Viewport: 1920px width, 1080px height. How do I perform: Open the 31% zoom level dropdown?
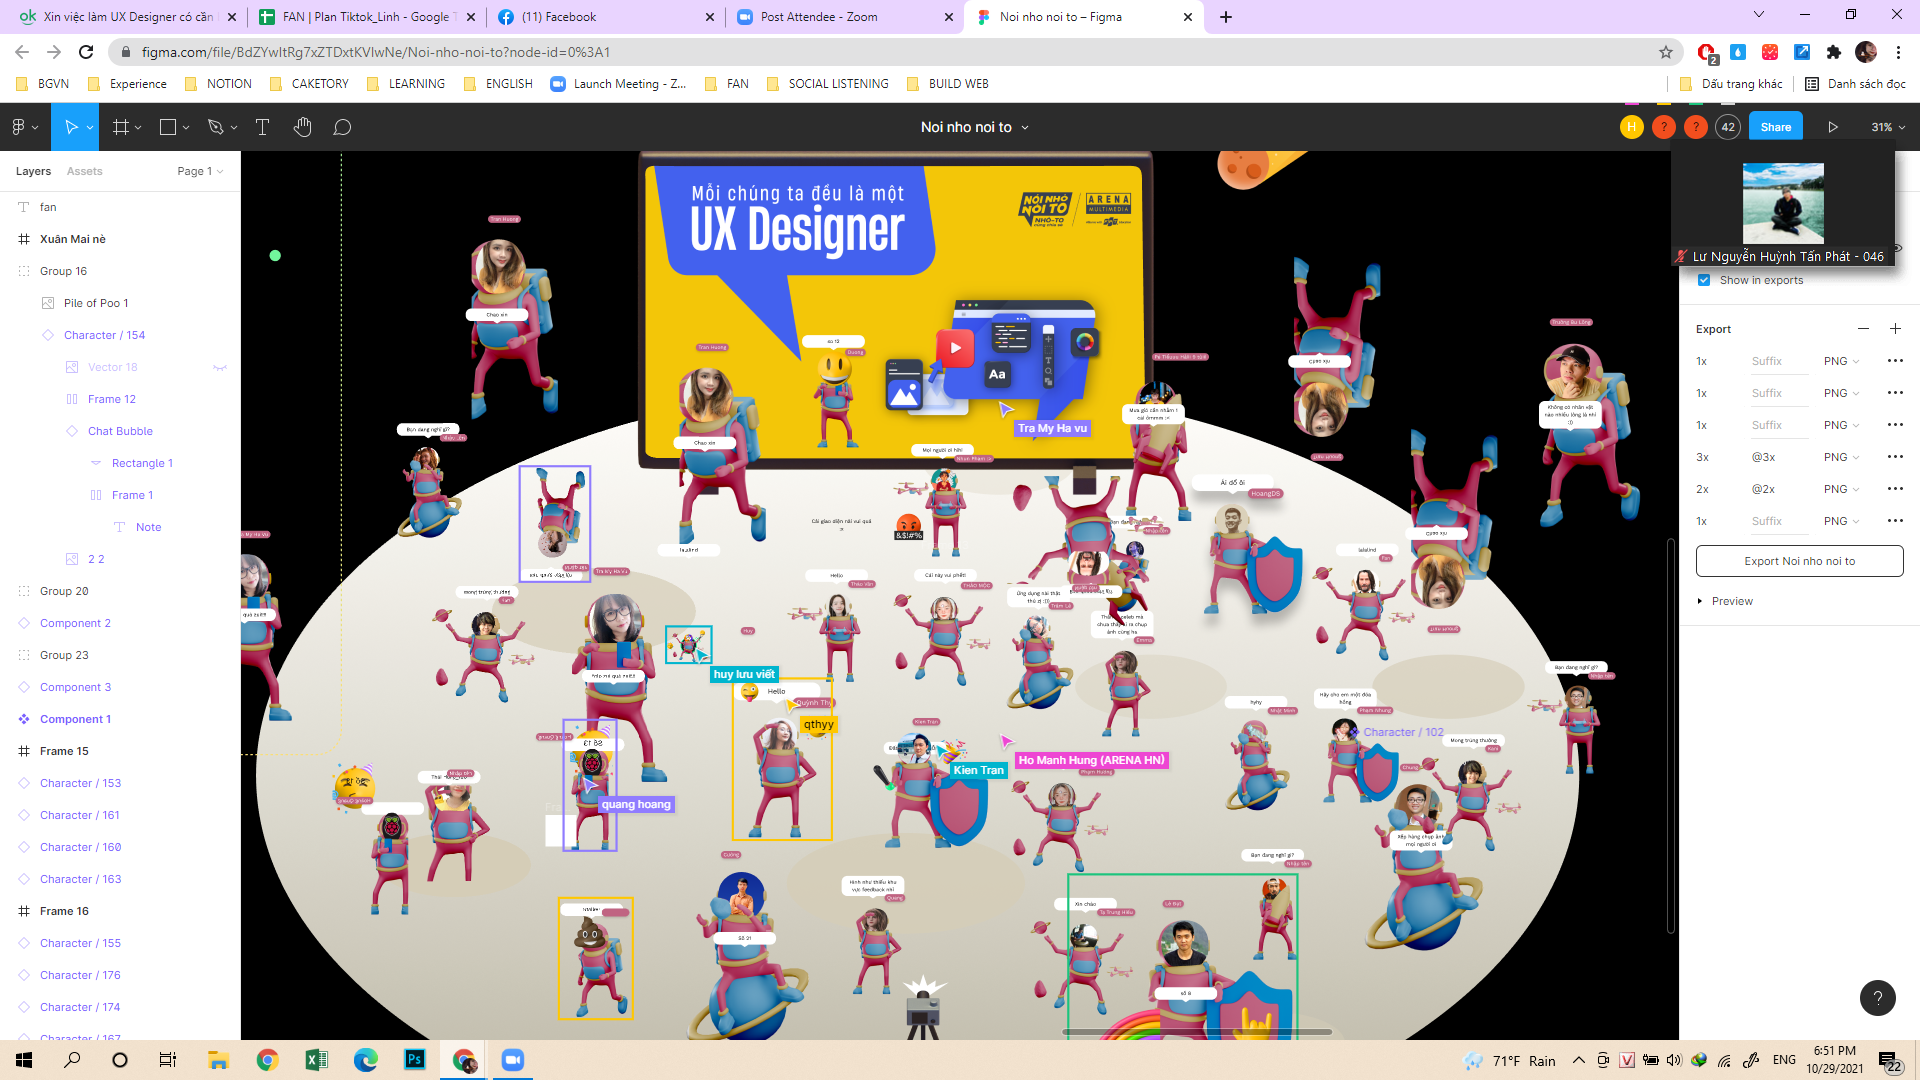click(x=1888, y=127)
